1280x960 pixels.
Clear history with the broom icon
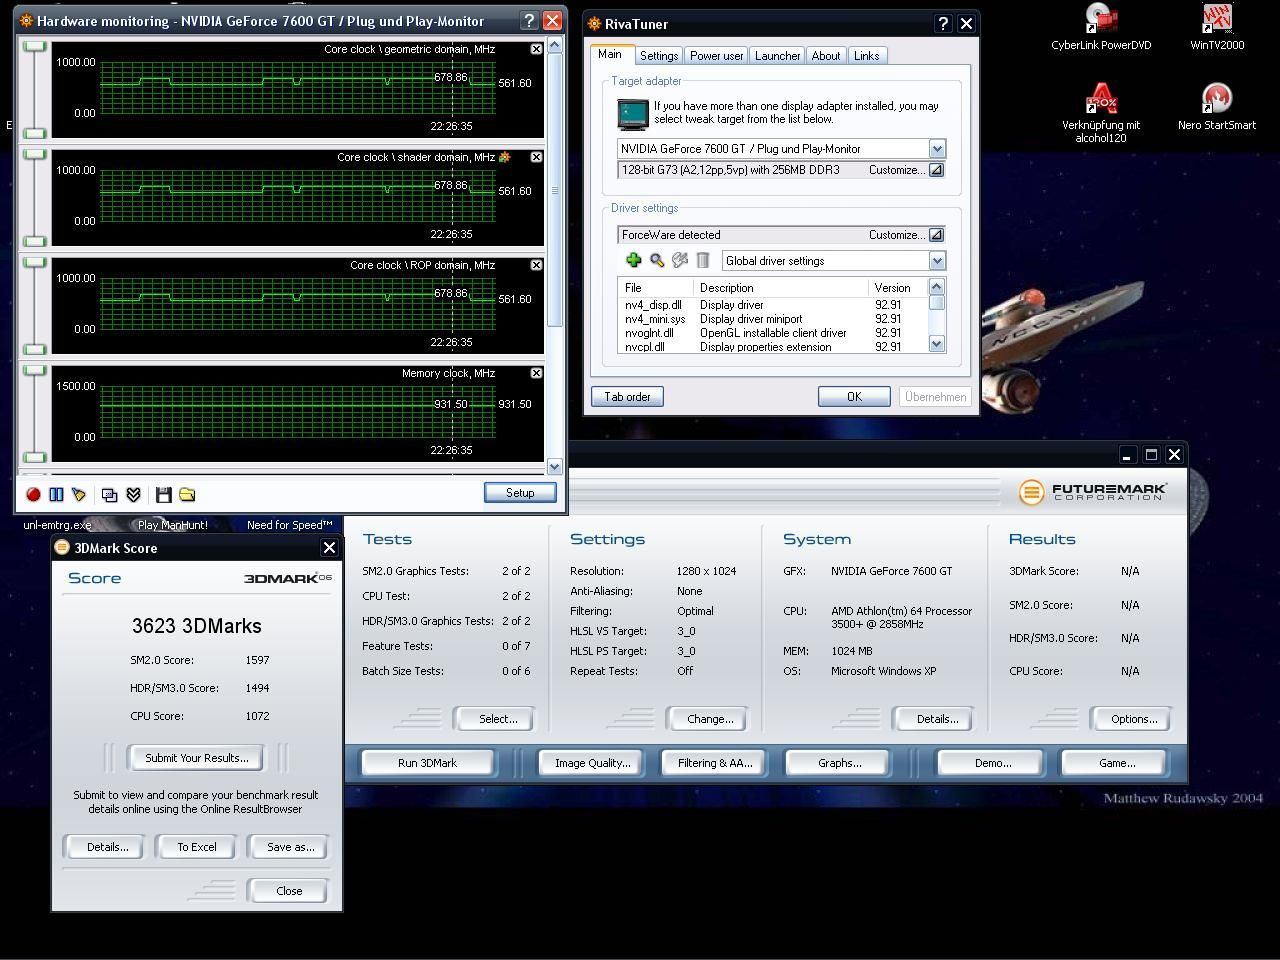click(79, 494)
